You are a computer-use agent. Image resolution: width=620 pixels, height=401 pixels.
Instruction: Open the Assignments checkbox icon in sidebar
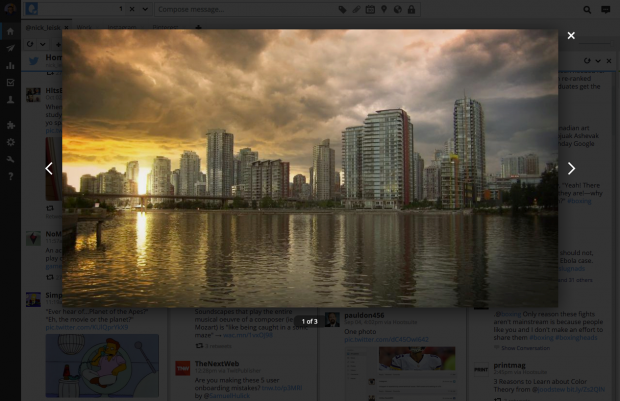(10, 82)
